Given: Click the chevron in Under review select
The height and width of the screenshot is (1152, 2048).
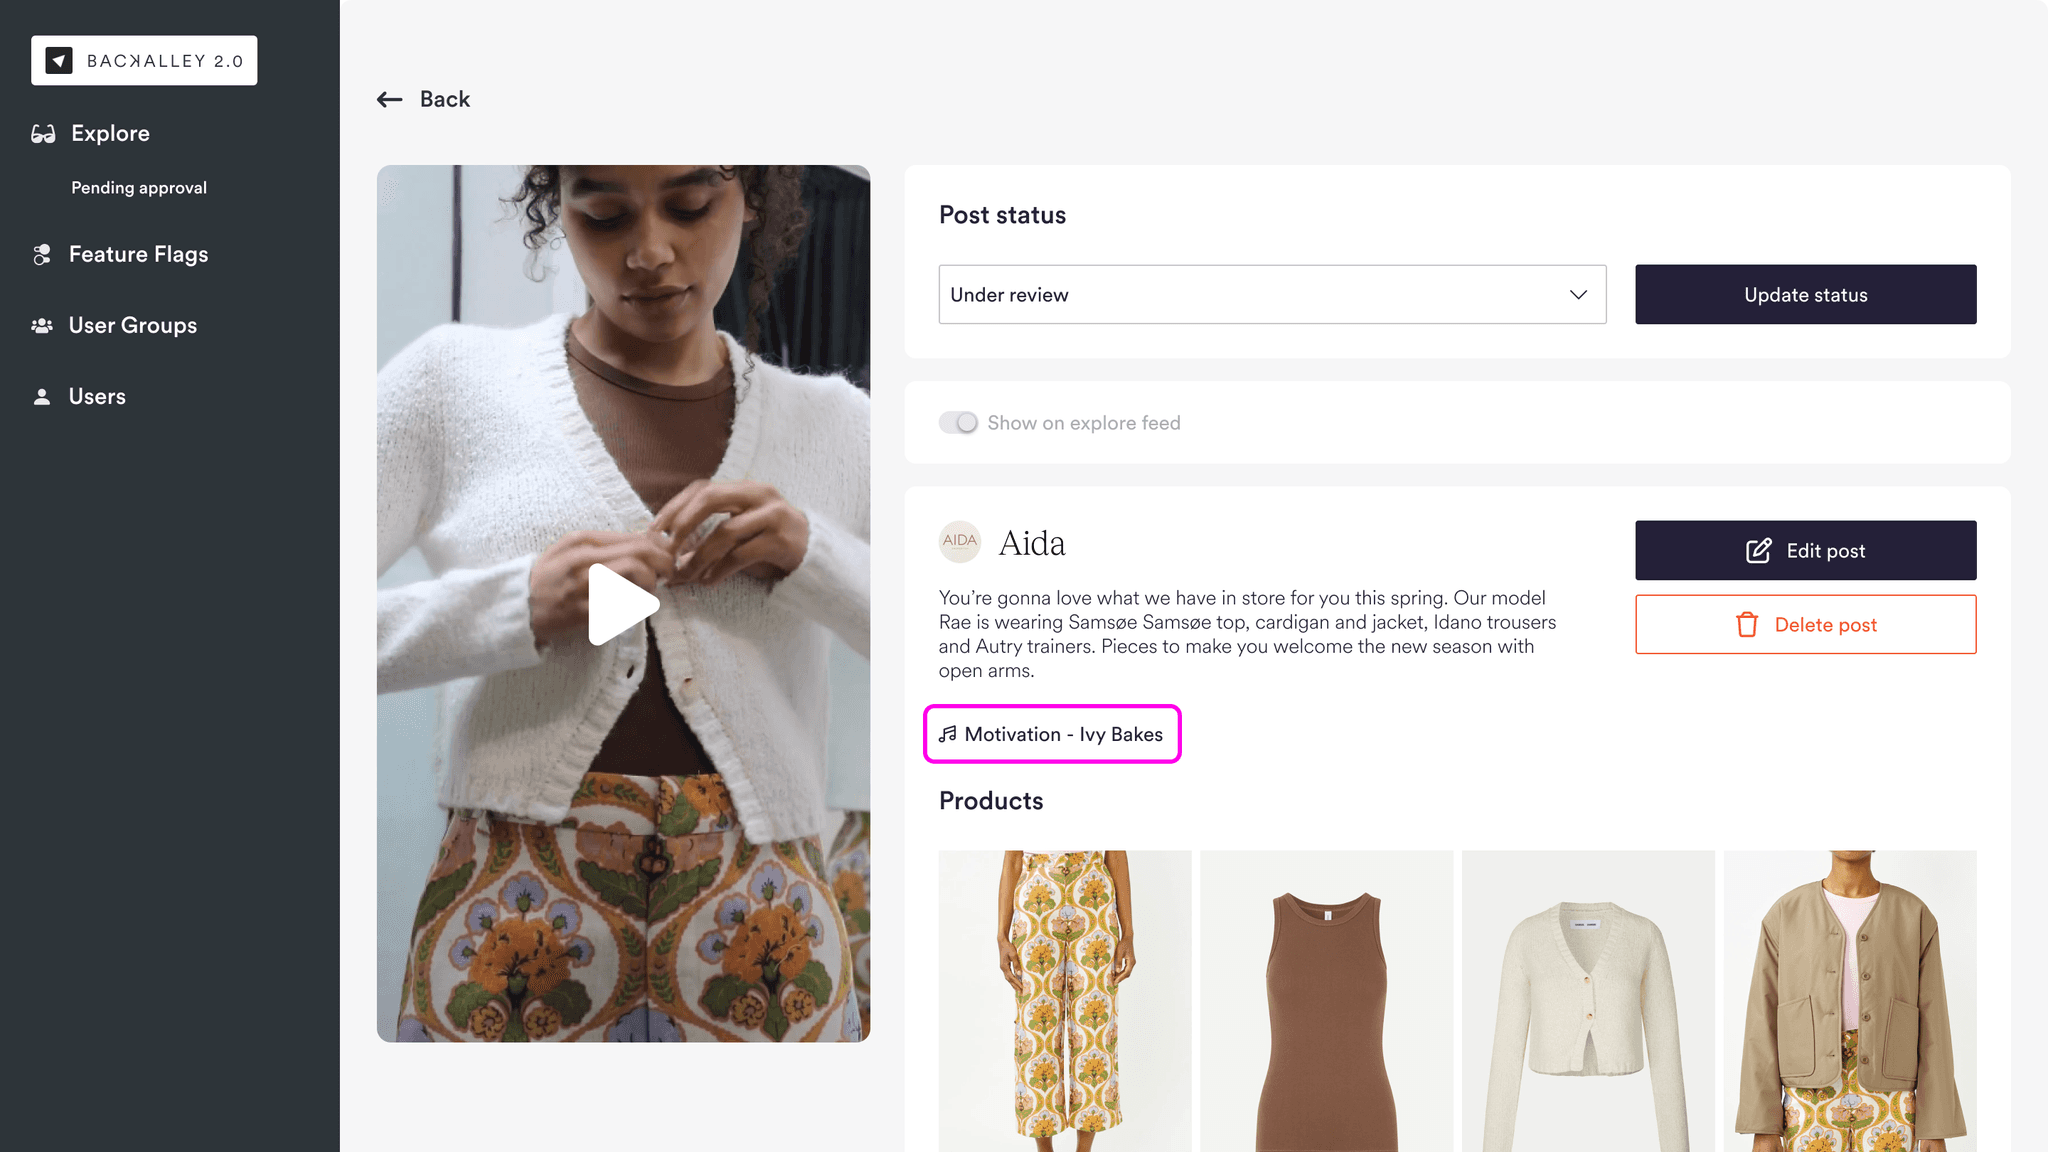Looking at the screenshot, I should point(1578,295).
